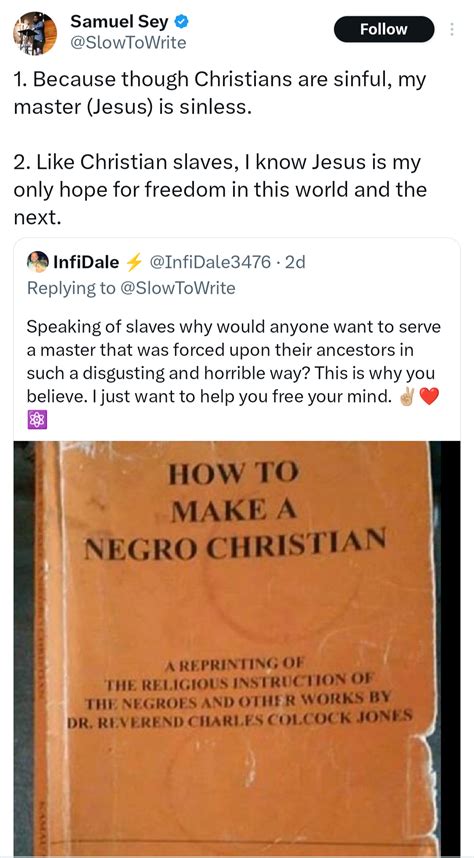This screenshot has width=474, height=858.
Task: Click the peace sign hand emoji
Action: (406, 397)
